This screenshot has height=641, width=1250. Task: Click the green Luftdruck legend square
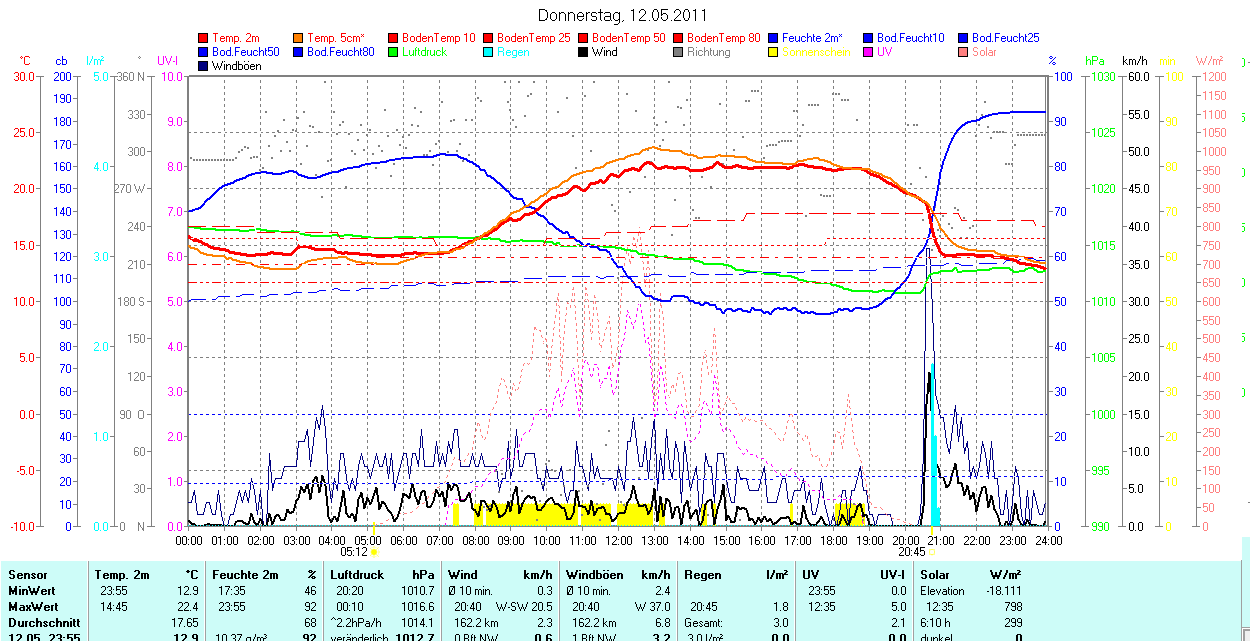click(394, 52)
